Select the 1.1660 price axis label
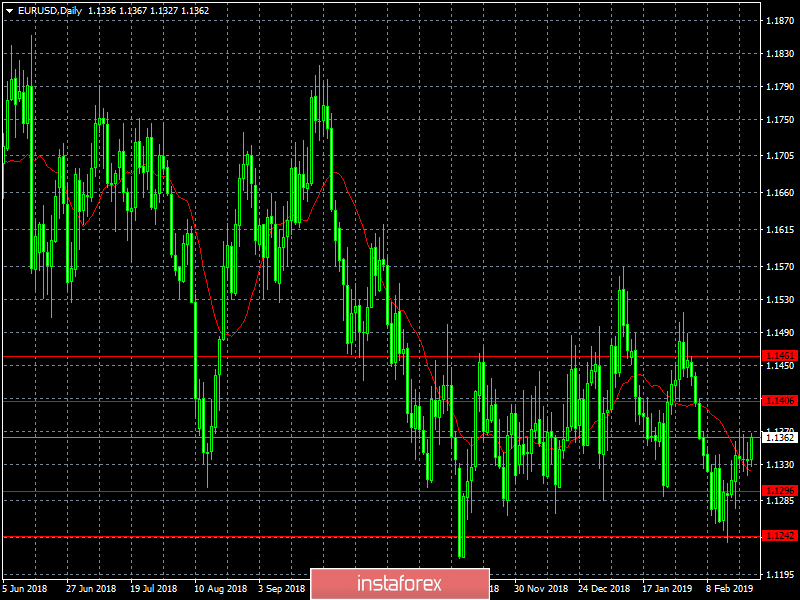Viewport: 800px width, 600px height. coord(780,193)
